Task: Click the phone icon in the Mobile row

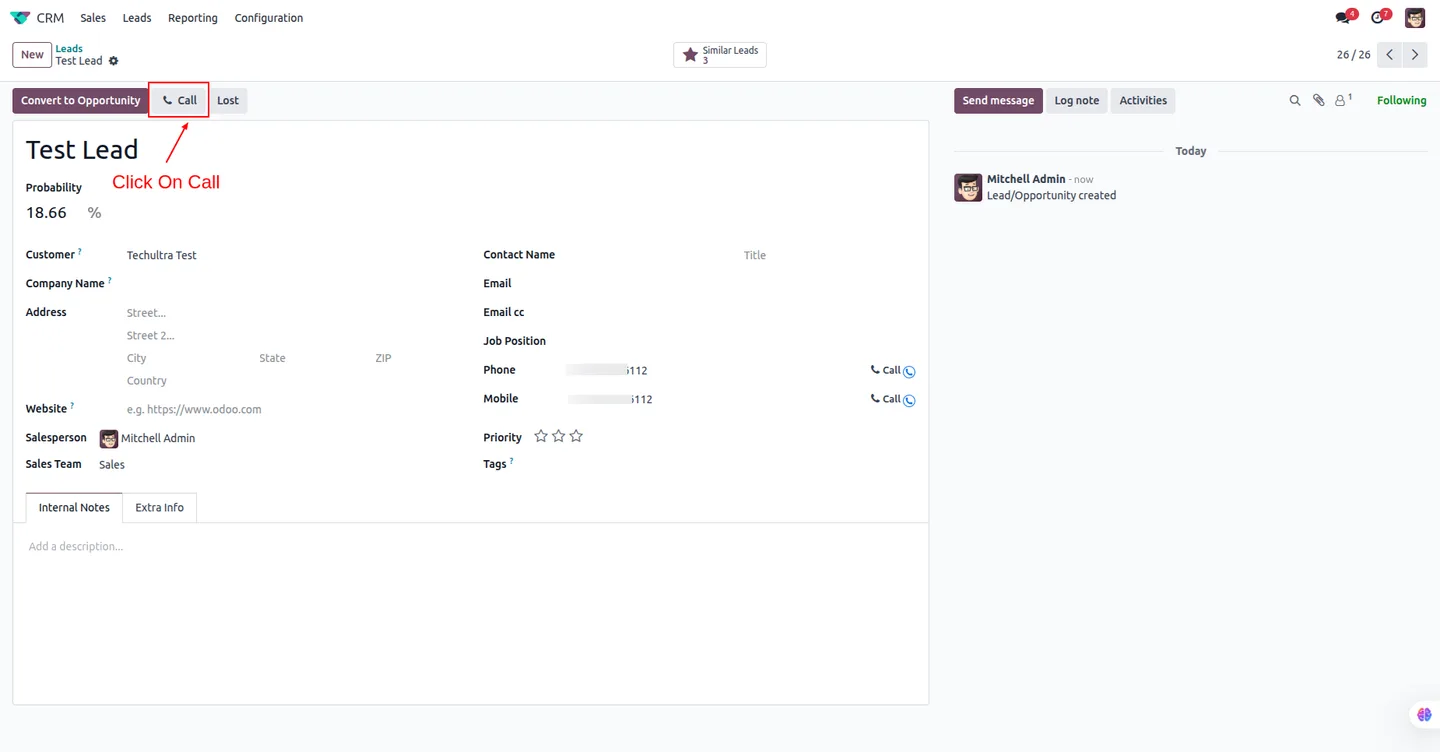Action: pyautogui.click(x=909, y=401)
